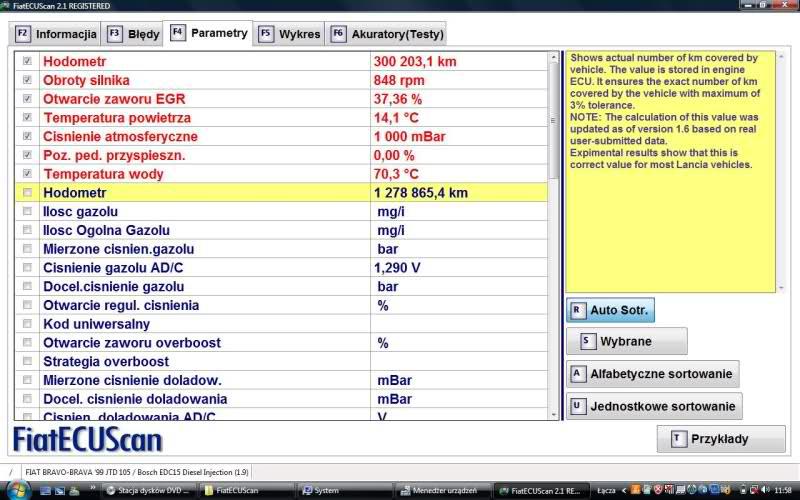Select Strategia overboost row name
Viewport: 800px width, 500px height.
pyautogui.click(x=106, y=362)
